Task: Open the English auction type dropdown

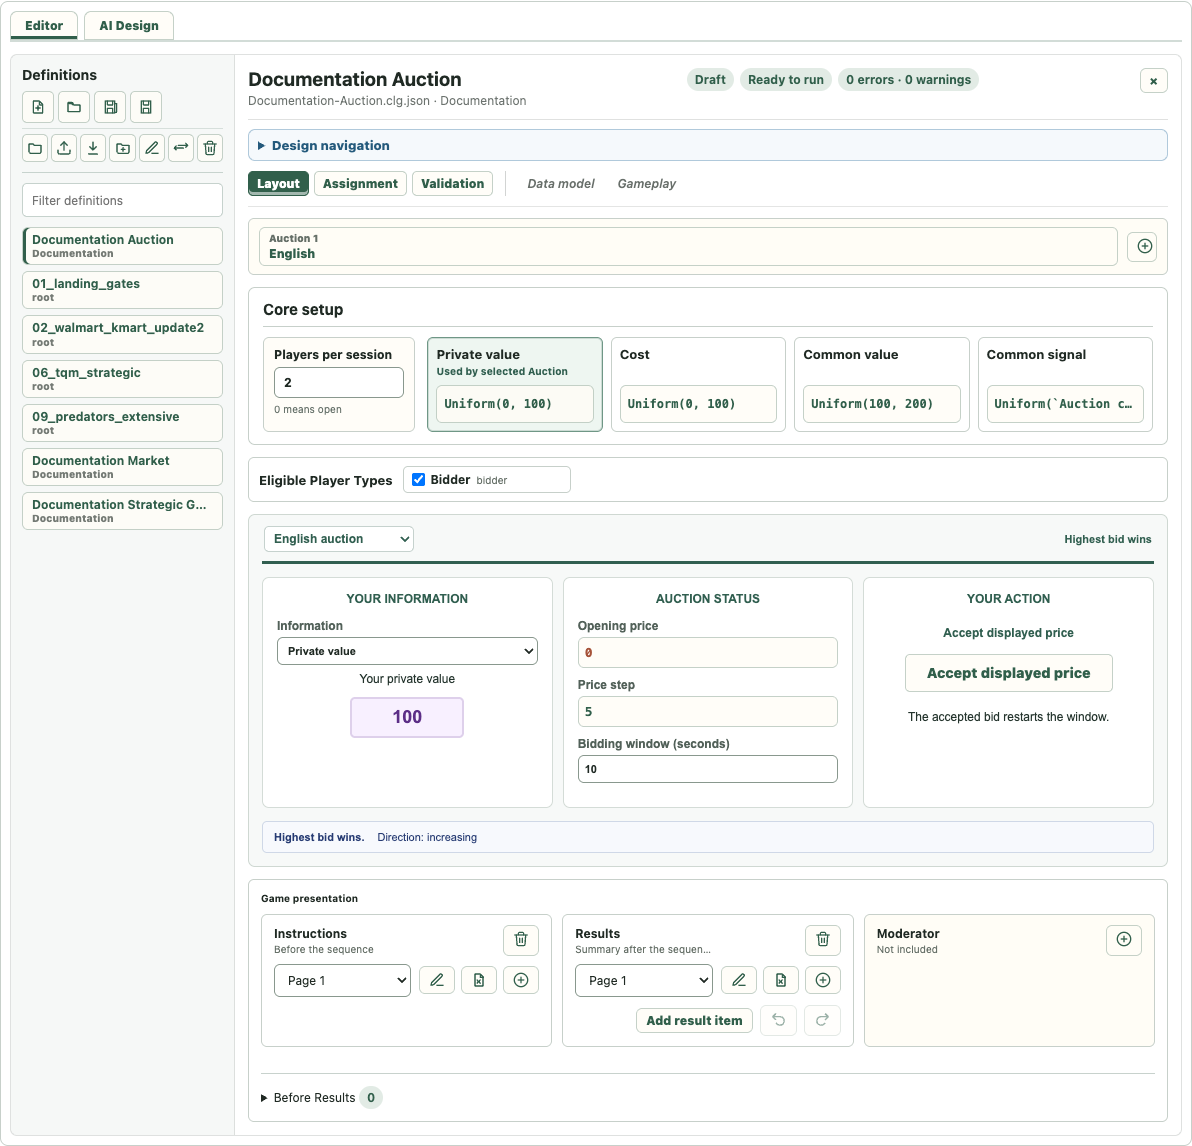Action: 338,539
